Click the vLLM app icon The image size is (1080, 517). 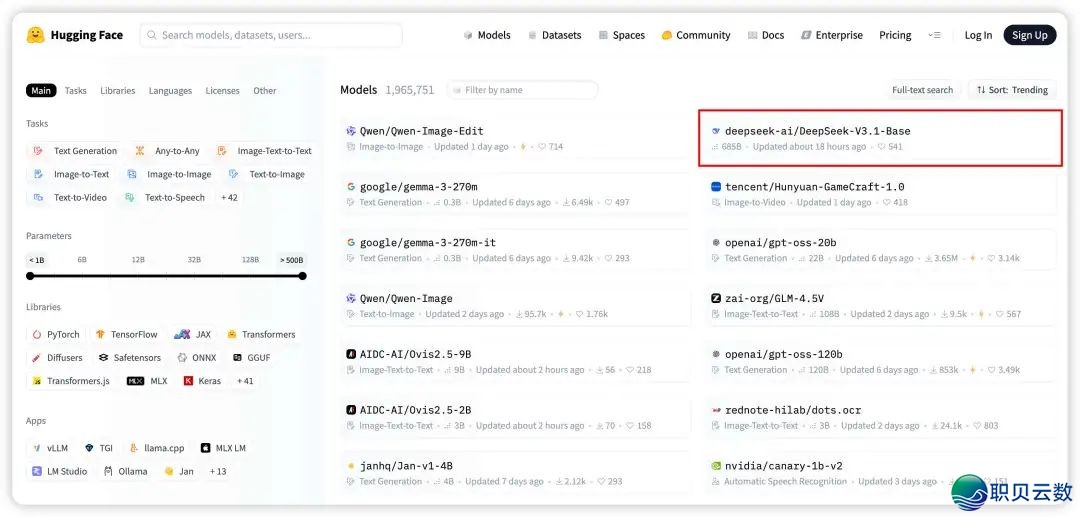37,448
